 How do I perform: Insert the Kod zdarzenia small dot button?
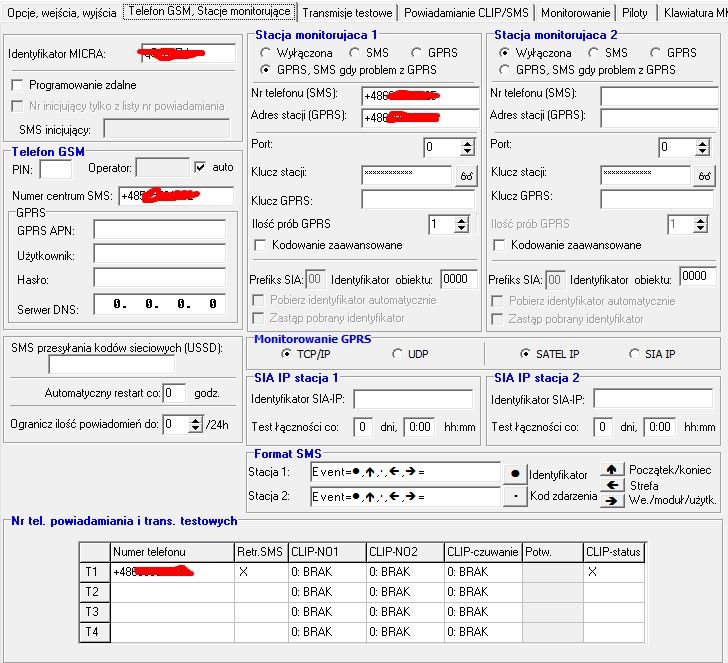515,496
